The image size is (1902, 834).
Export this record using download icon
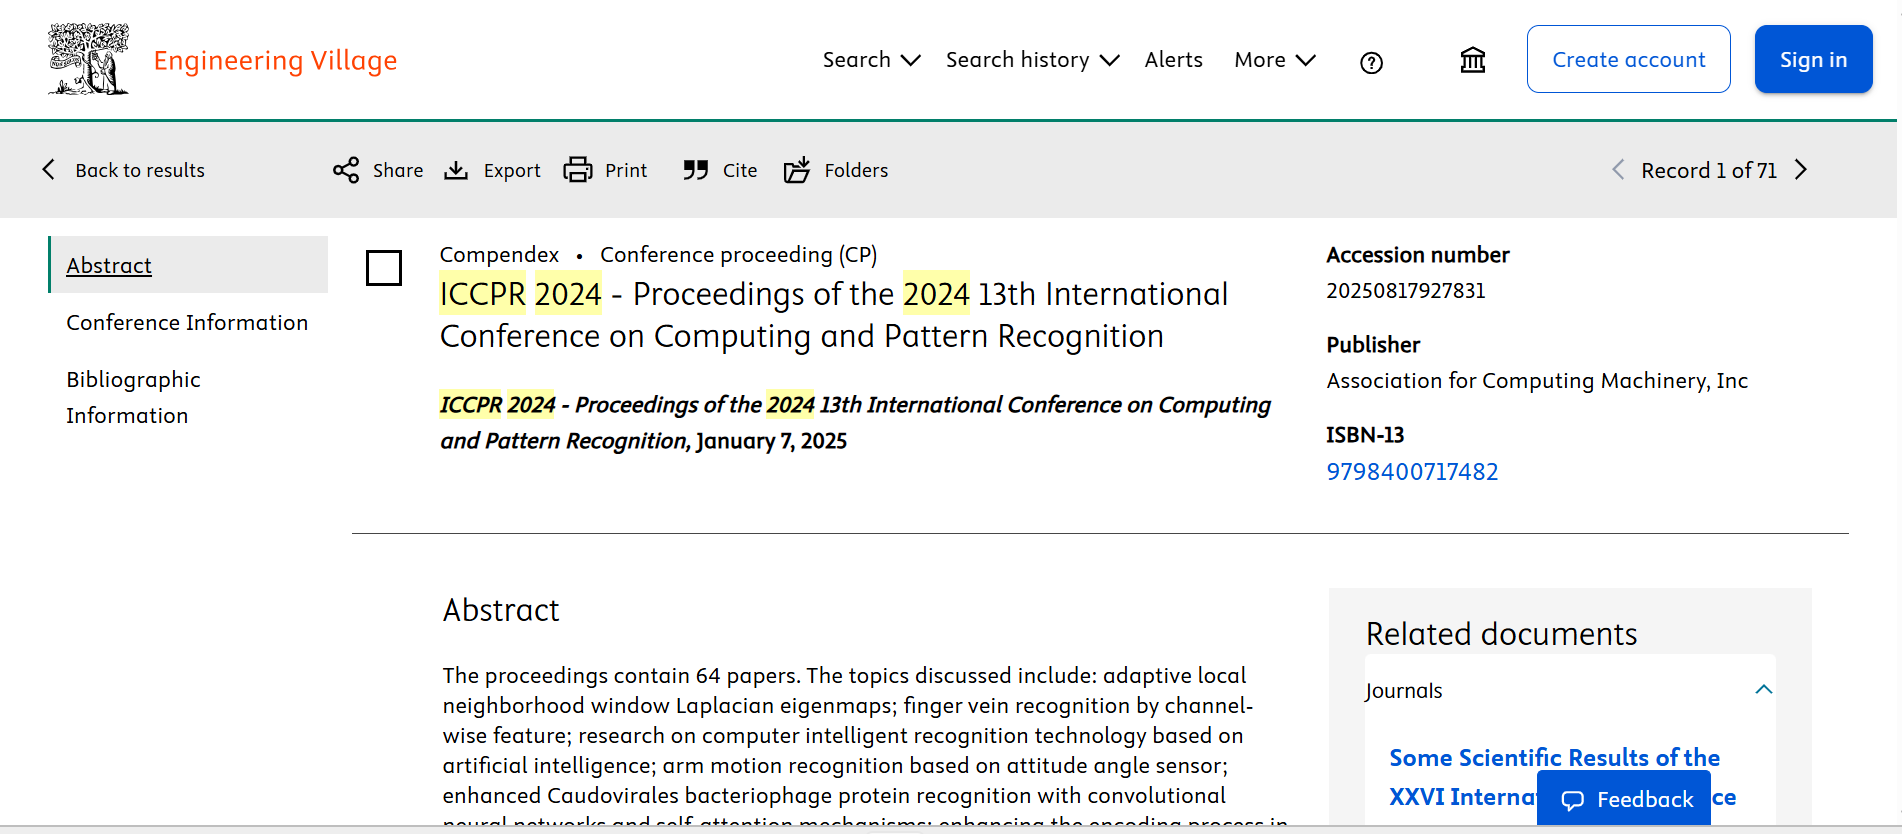[x=456, y=170]
